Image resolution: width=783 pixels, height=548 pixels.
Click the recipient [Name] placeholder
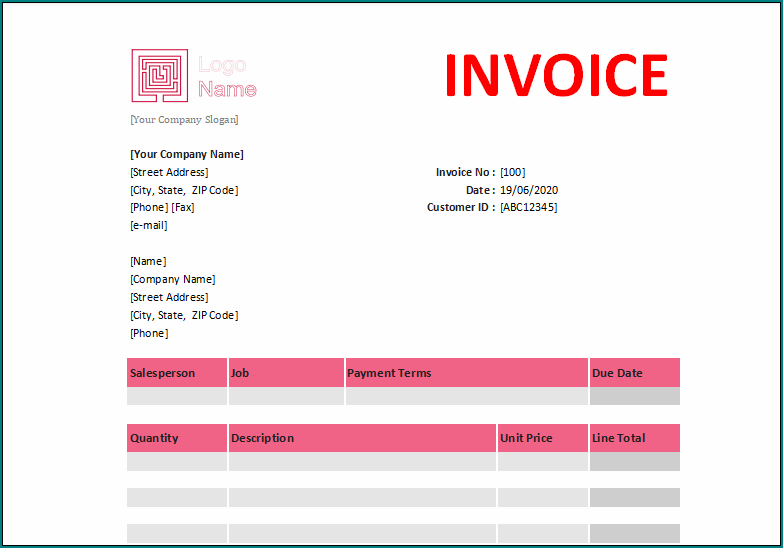click(x=148, y=261)
